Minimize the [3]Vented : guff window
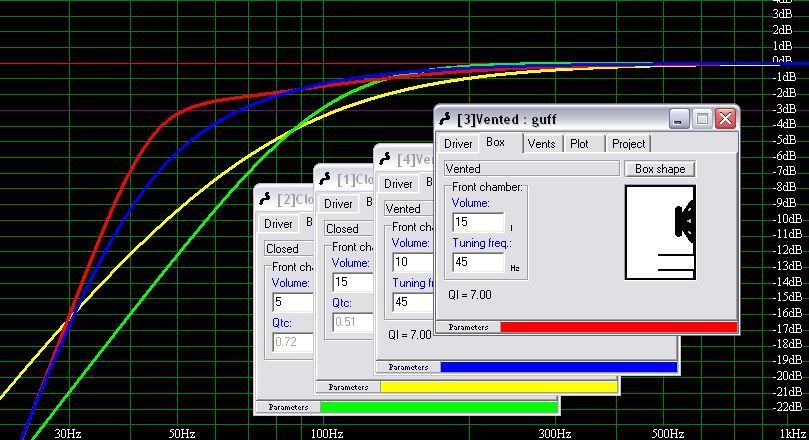The height and width of the screenshot is (440, 809). pos(679,119)
